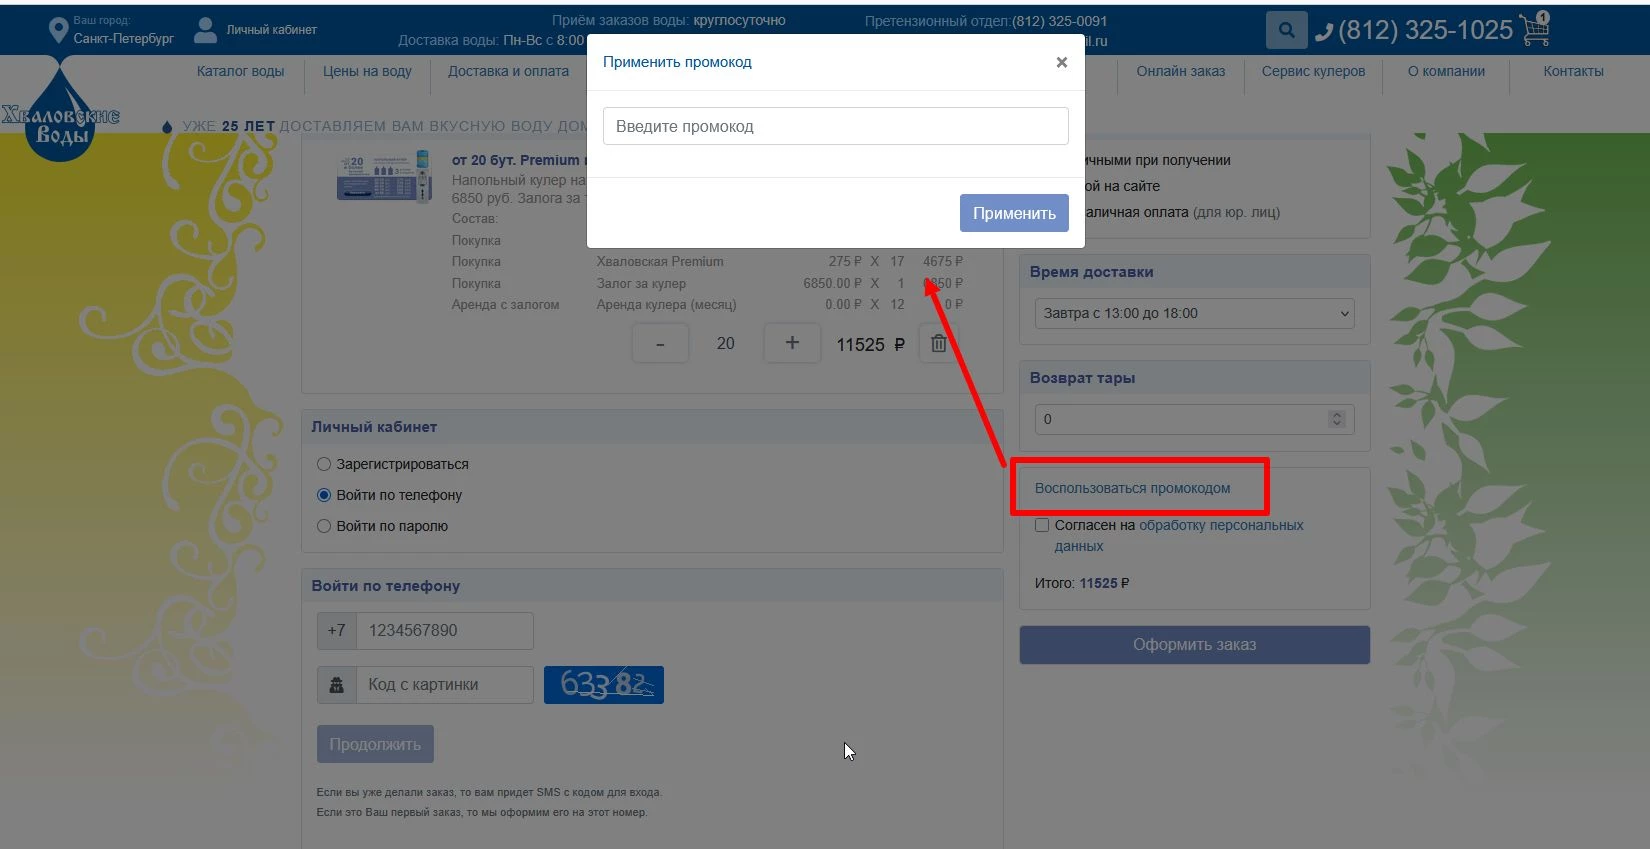Go to Сервис кулеров menu item
Screen dimensions: 1650x849
point(1313,71)
